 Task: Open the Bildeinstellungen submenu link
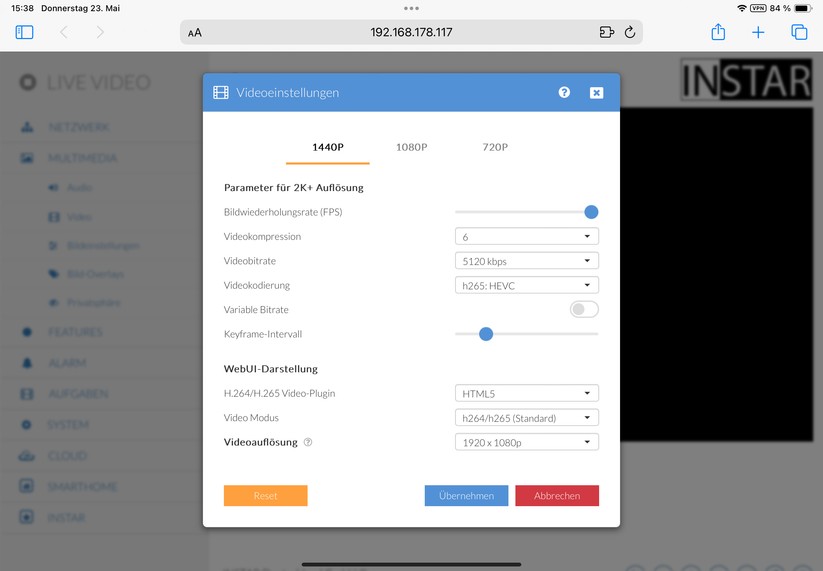pos(103,246)
